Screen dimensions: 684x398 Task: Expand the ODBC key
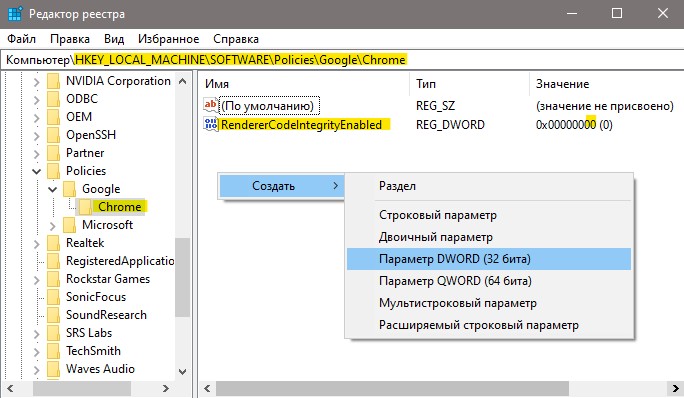point(37,100)
